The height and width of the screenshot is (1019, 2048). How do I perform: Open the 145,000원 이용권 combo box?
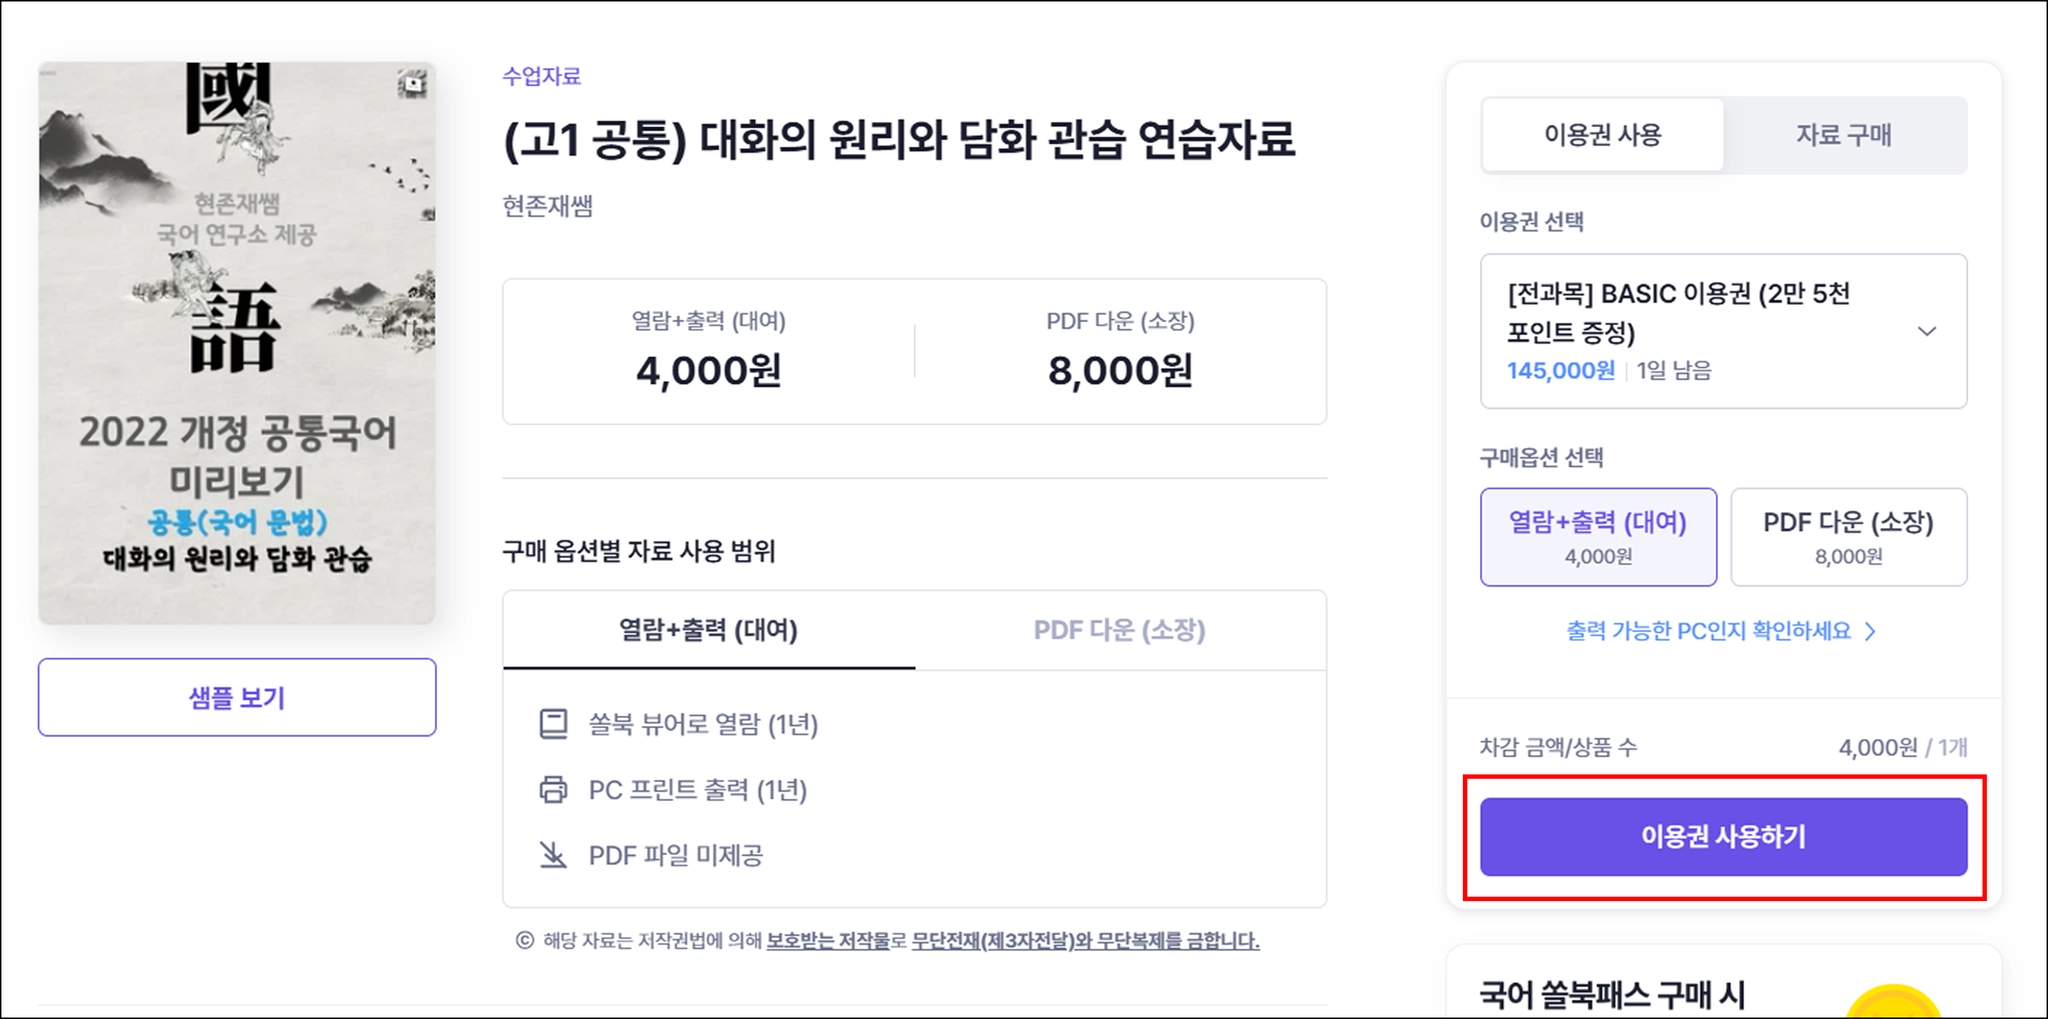(1723, 331)
